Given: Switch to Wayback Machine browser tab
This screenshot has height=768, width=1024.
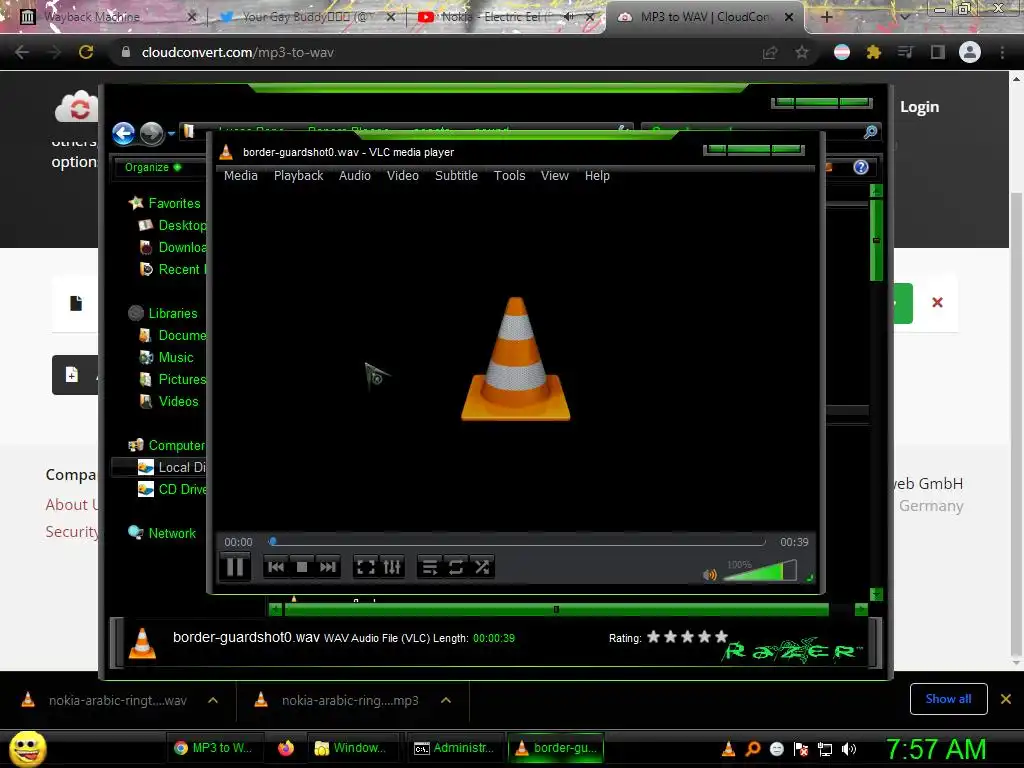Looking at the screenshot, I should coord(106,17).
